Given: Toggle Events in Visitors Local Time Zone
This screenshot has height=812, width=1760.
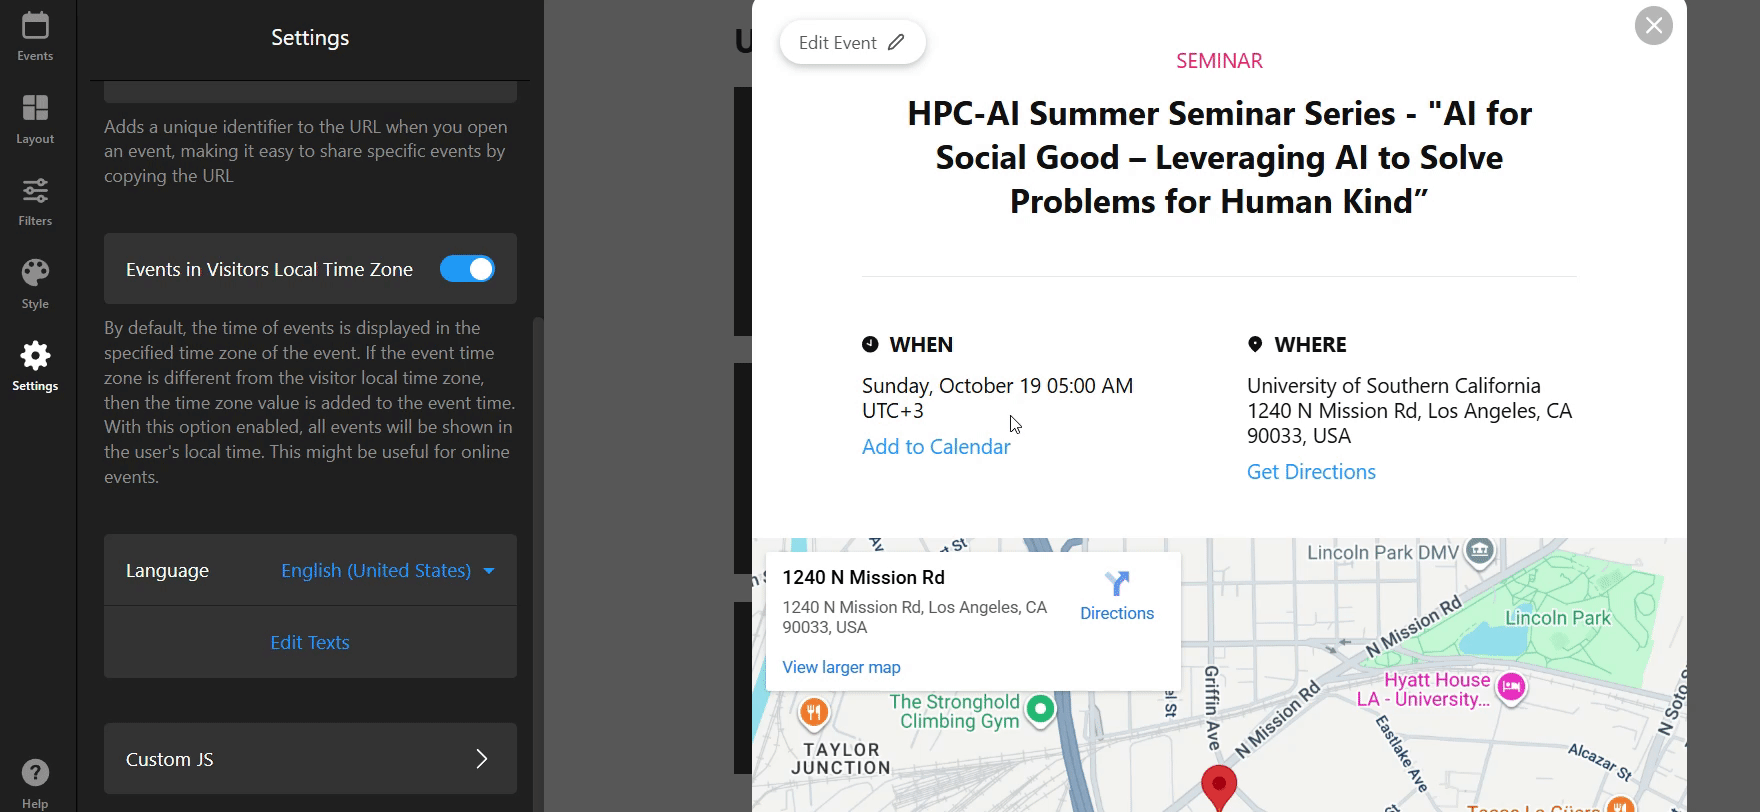Looking at the screenshot, I should (x=467, y=269).
